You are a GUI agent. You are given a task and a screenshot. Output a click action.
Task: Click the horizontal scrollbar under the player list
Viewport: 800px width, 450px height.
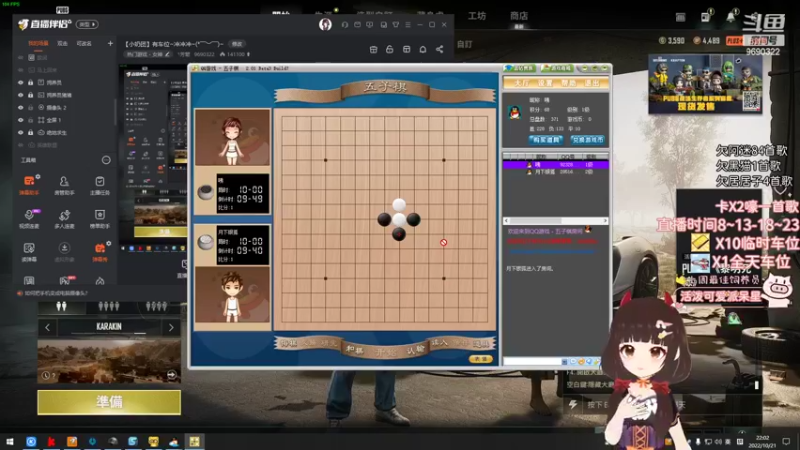(556, 221)
